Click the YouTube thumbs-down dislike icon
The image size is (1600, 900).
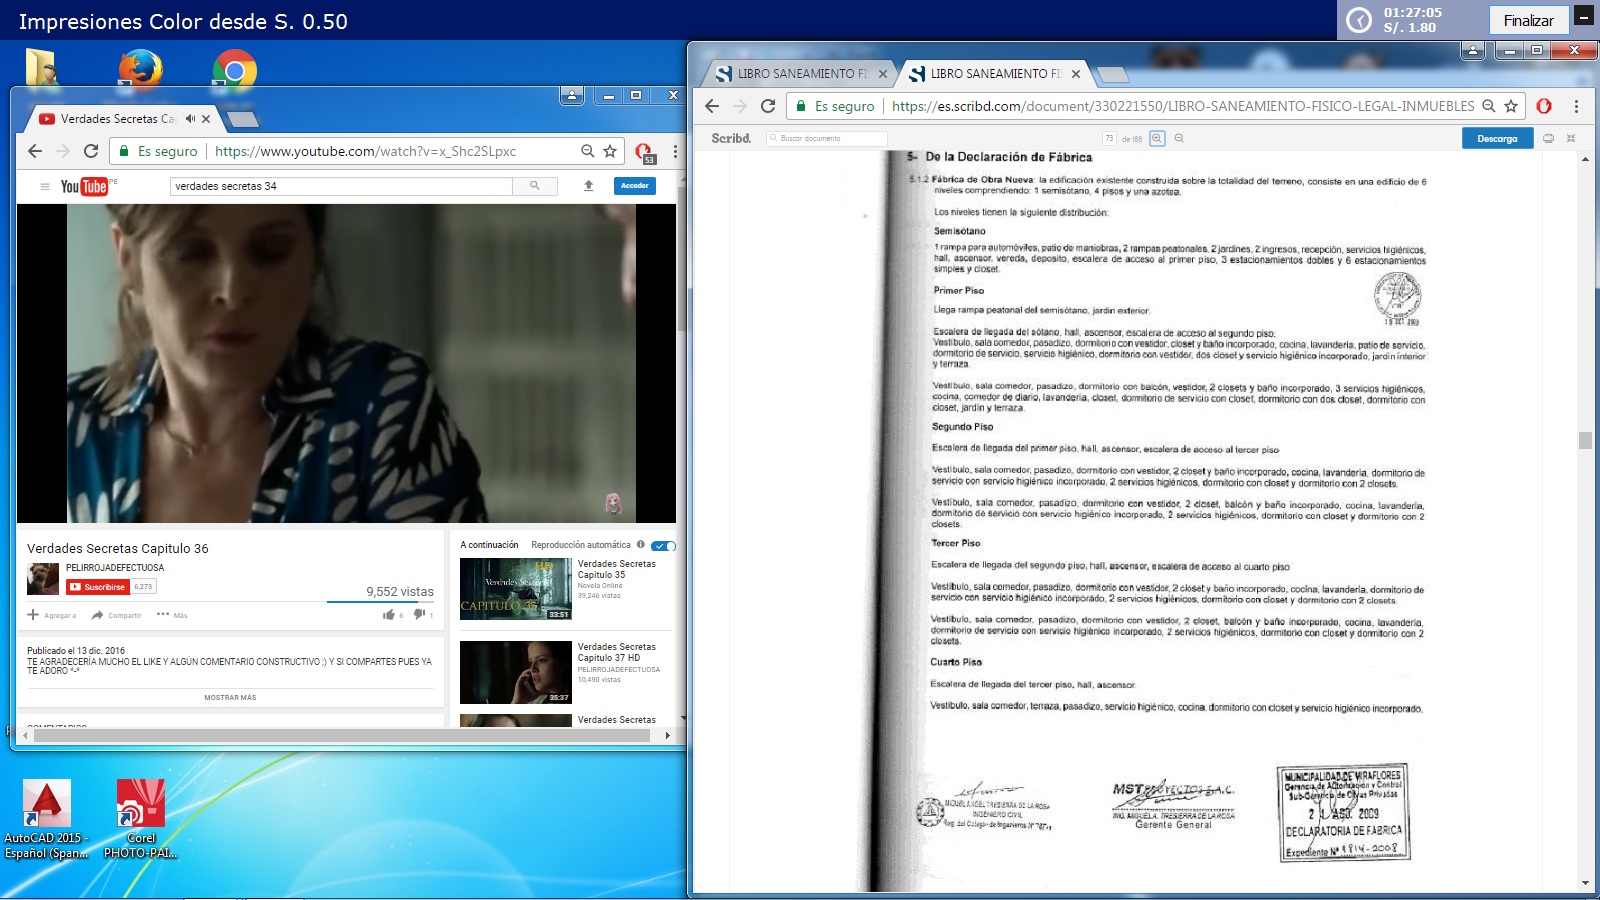[x=419, y=615]
